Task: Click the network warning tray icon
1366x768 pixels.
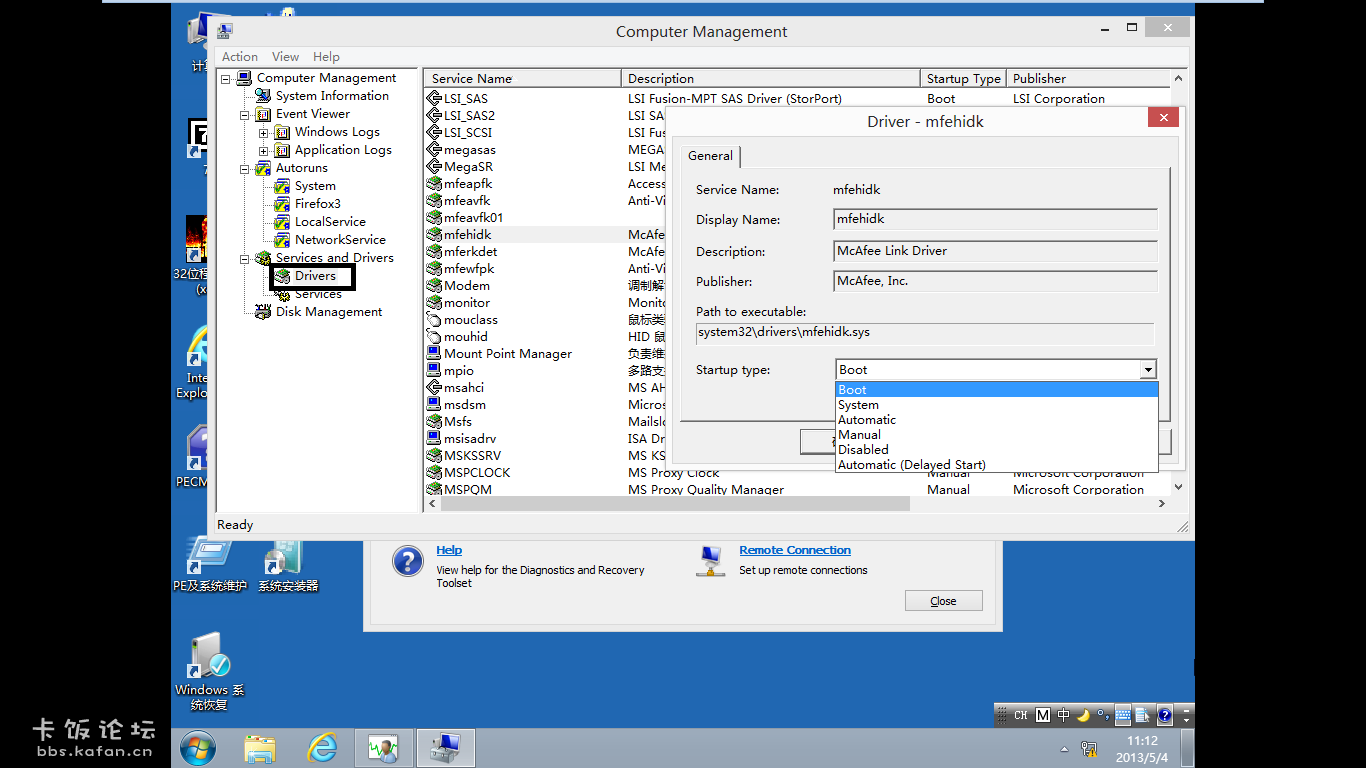Action: 1089,748
